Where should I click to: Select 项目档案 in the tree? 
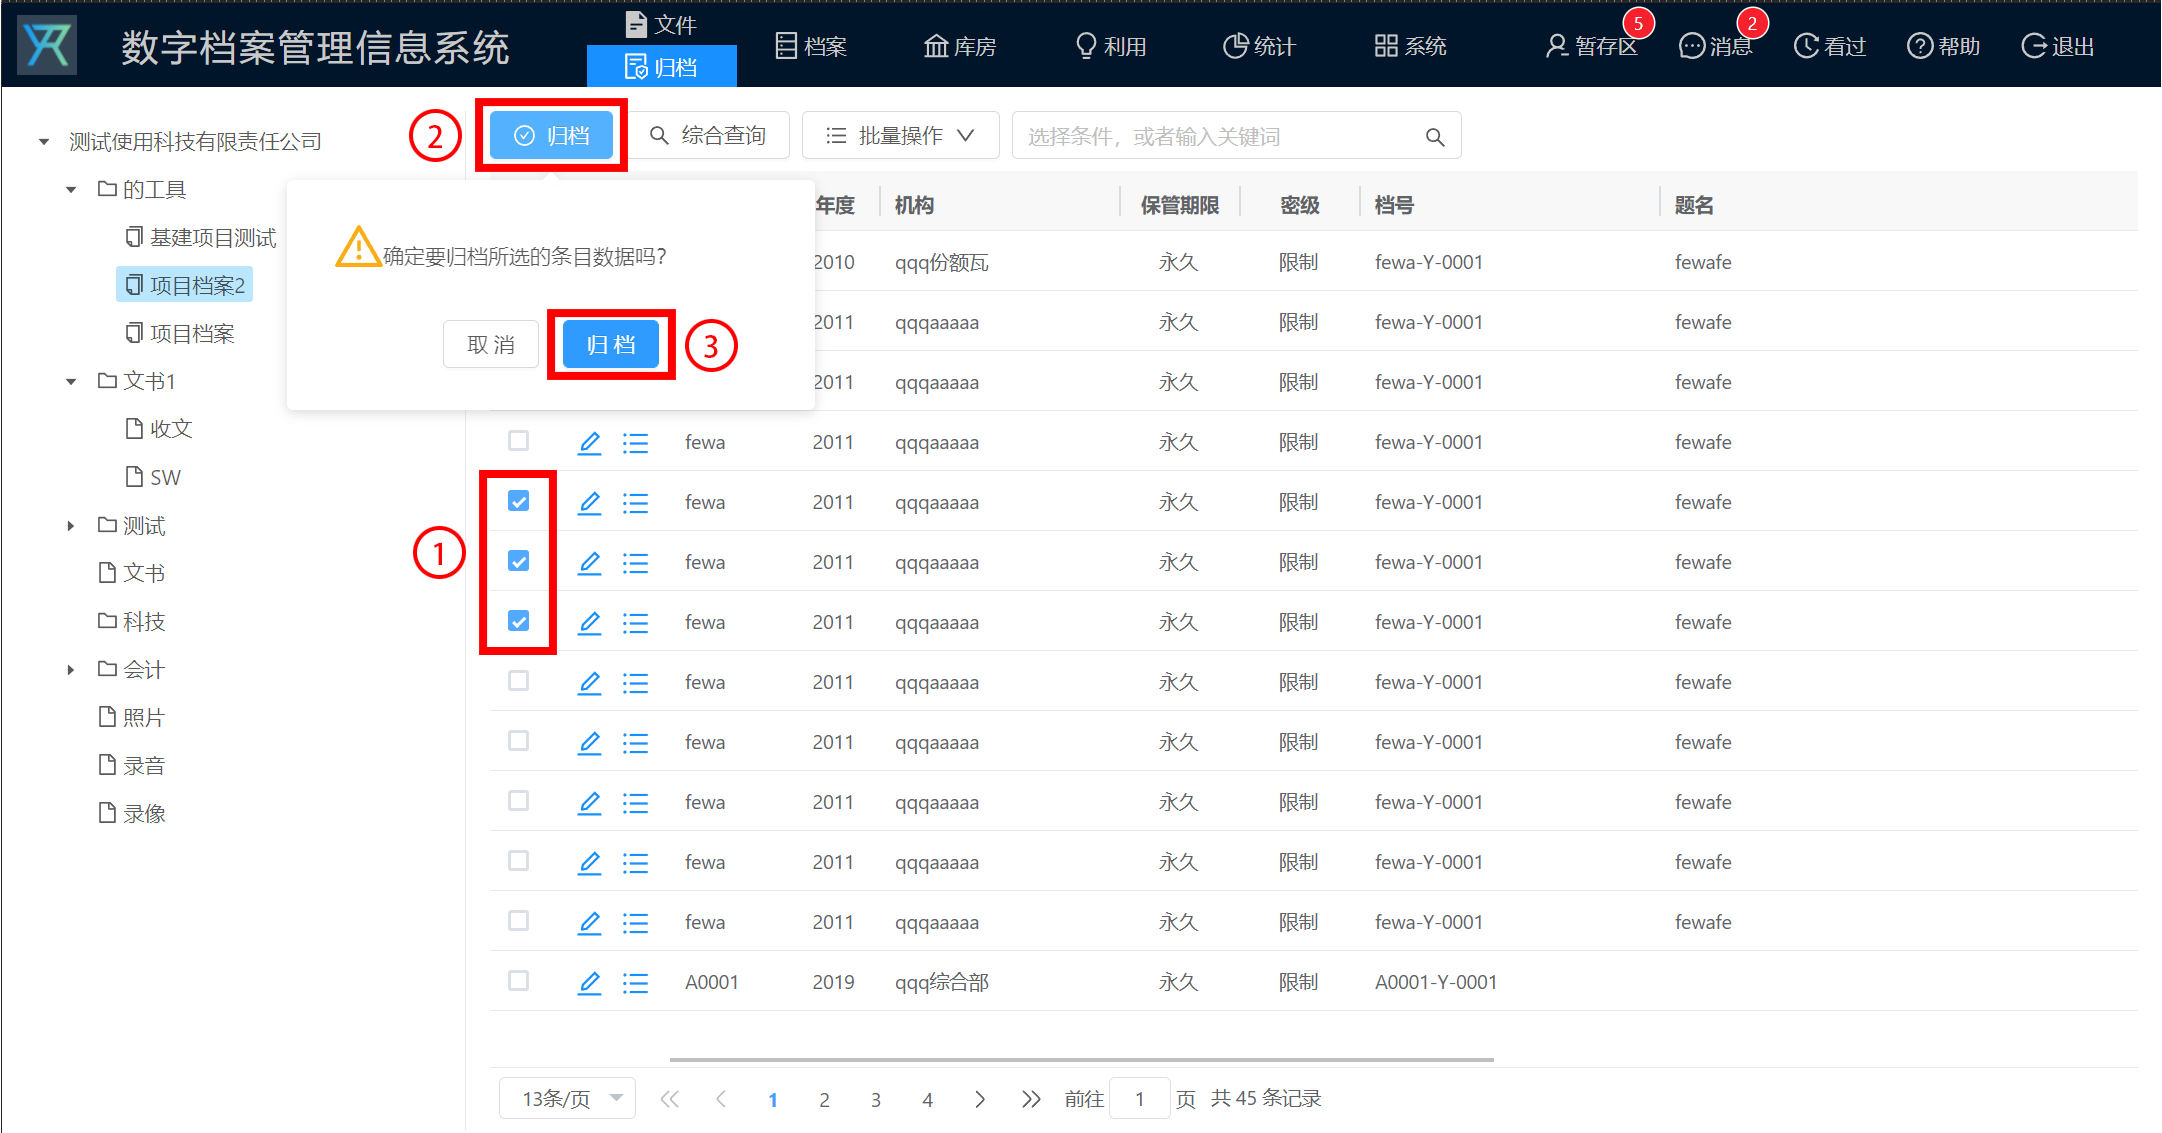point(180,333)
